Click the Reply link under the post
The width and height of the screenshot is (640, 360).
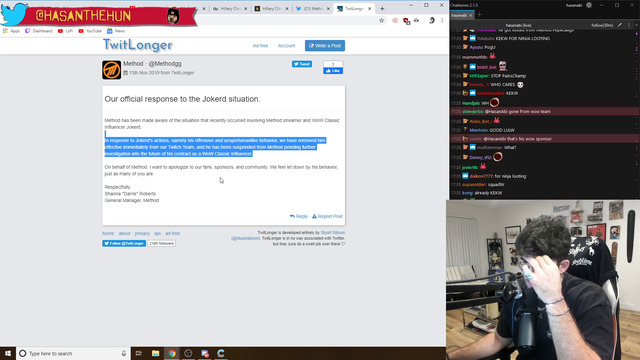pyautogui.click(x=299, y=216)
